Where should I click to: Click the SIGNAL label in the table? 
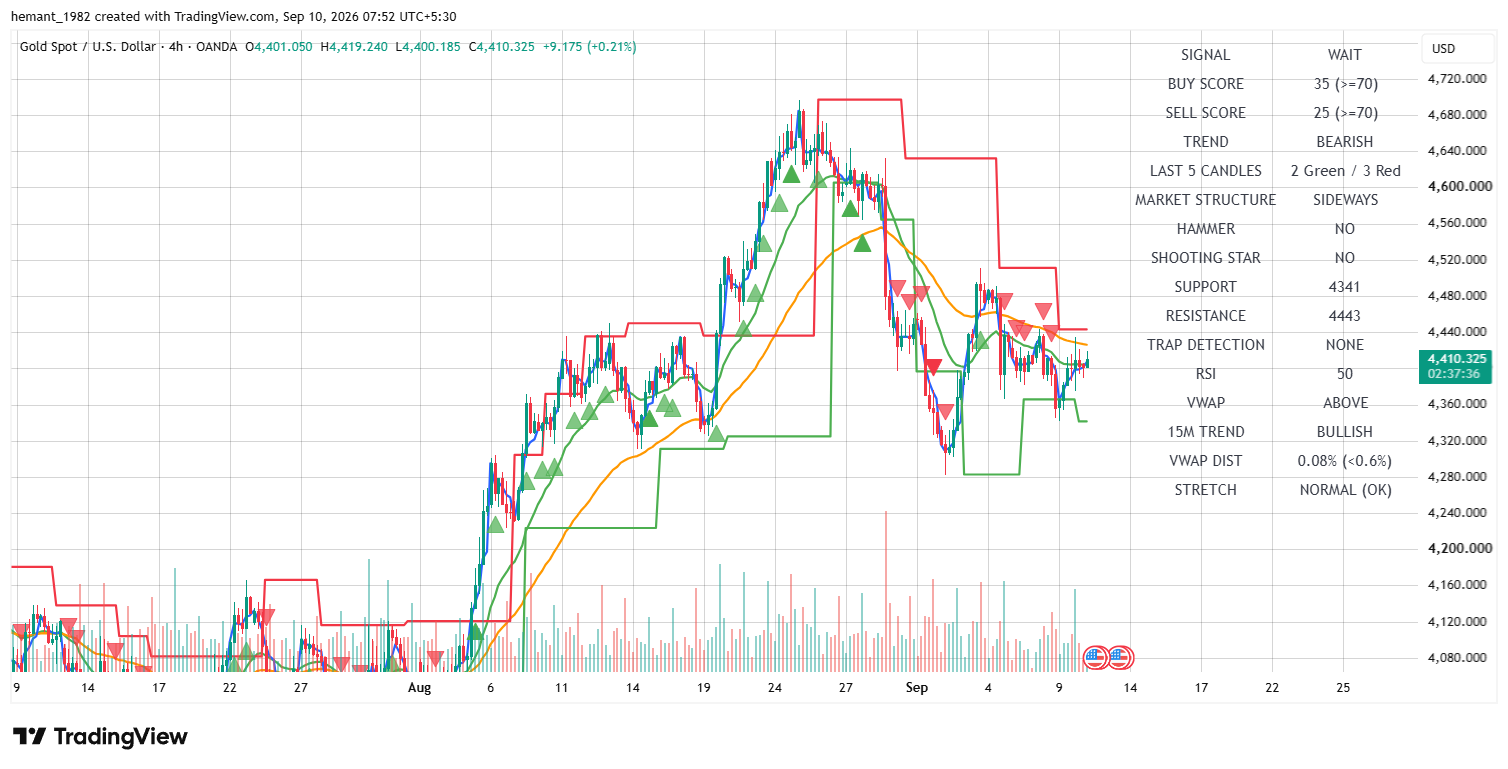click(1205, 55)
